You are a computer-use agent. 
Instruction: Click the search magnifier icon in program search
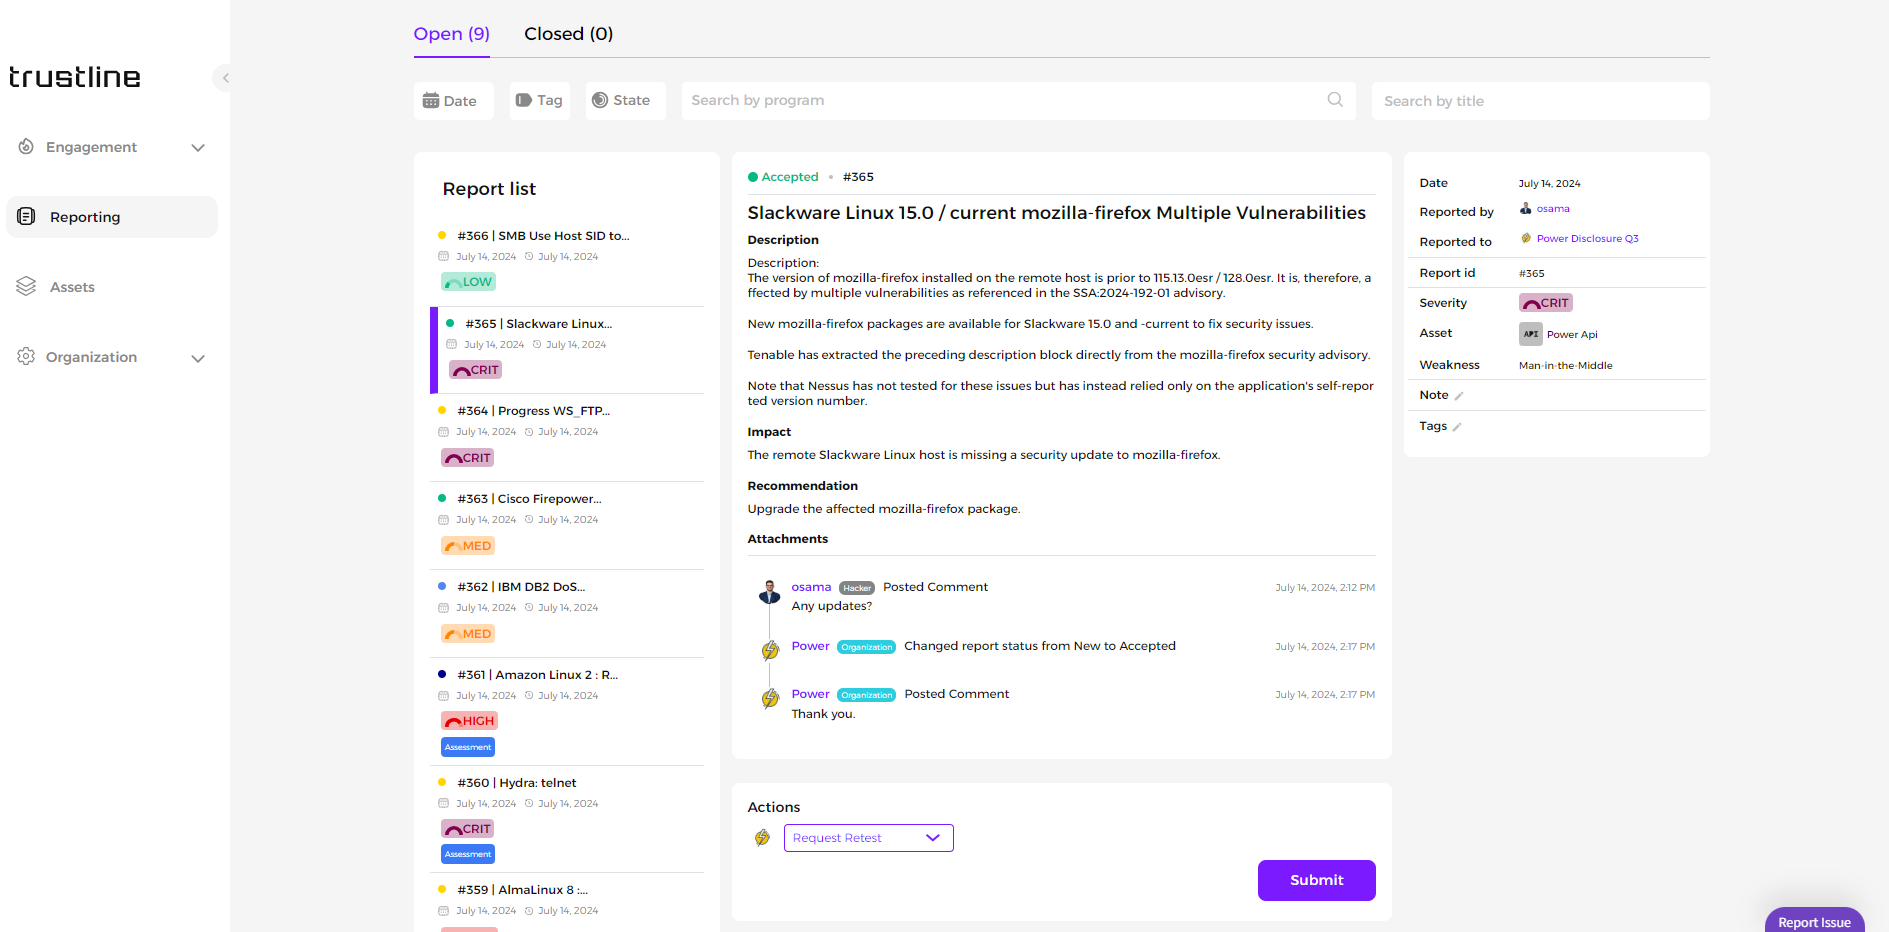[x=1334, y=100]
